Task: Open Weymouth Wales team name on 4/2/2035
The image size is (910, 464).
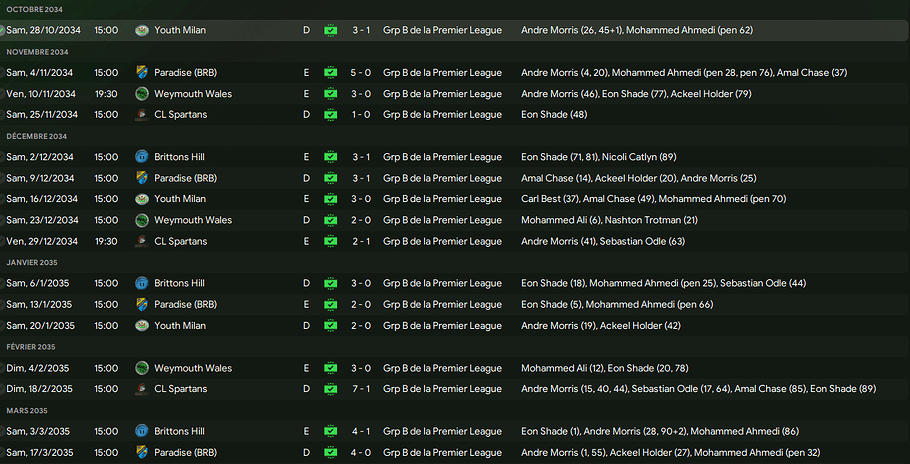Action: click(x=193, y=367)
